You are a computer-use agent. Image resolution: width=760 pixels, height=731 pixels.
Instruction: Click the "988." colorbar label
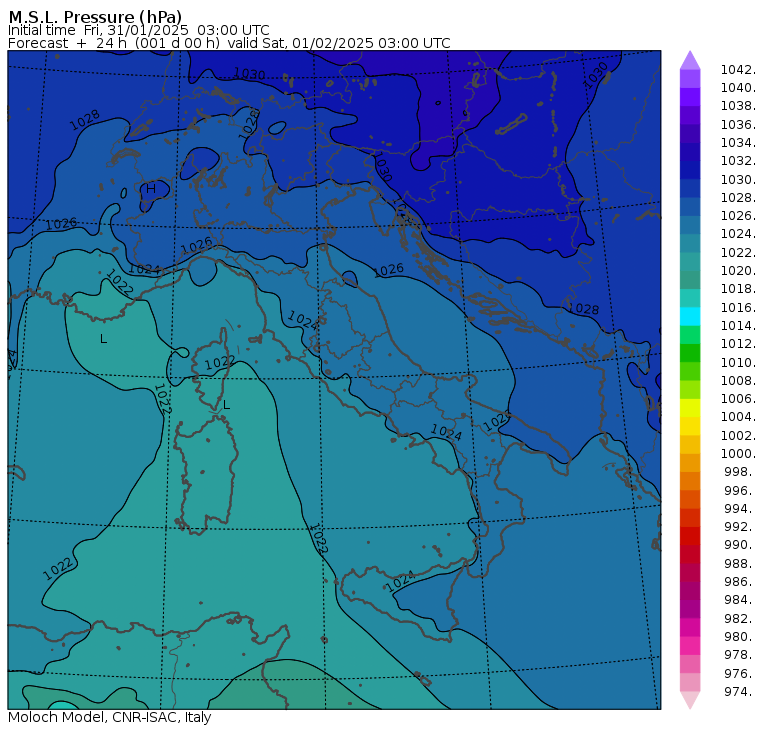pyautogui.click(x=740, y=563)
